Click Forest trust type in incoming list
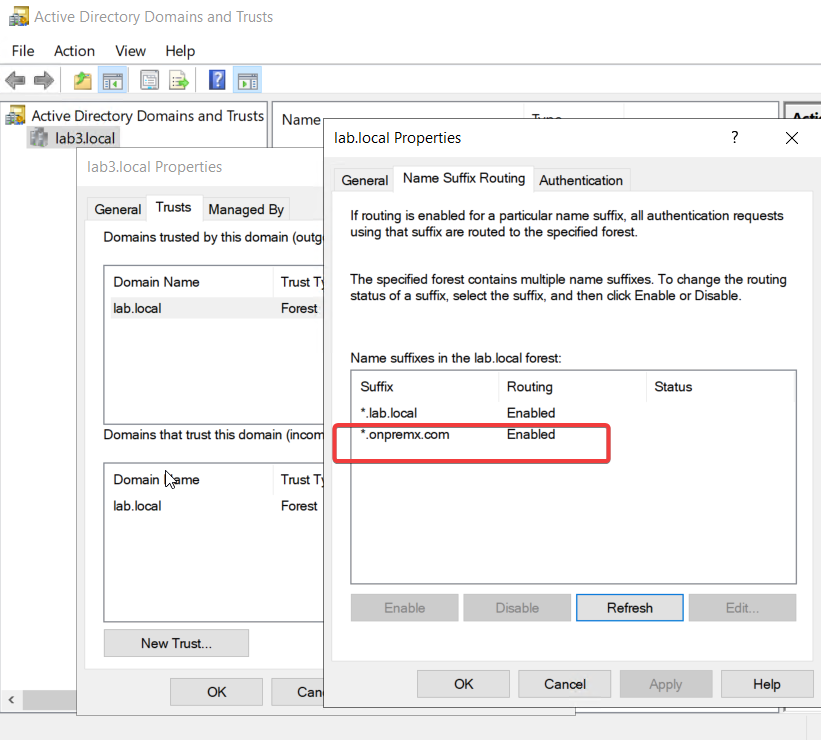This screenshot has width=821, height=740. point(299,506)
